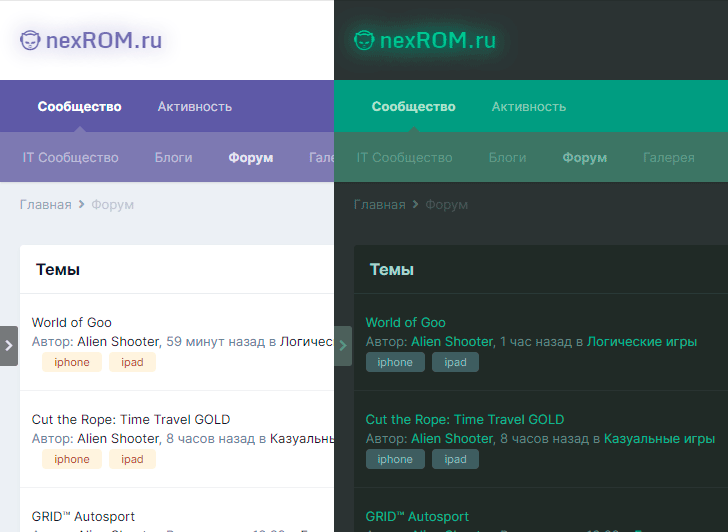This screenshot has width=728, height=532.
Task: Open Активность tab in purple navbar
Action: 194,106
